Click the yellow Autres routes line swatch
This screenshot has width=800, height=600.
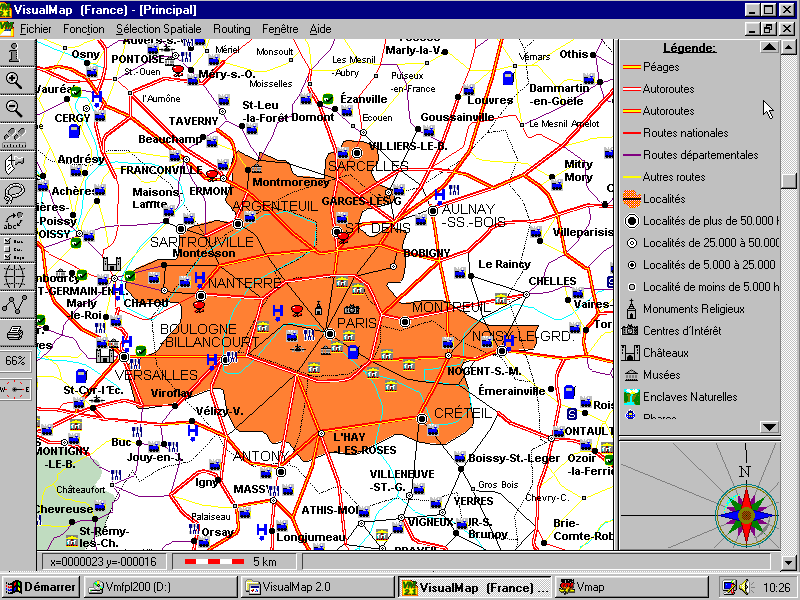(x=632, y=177)
